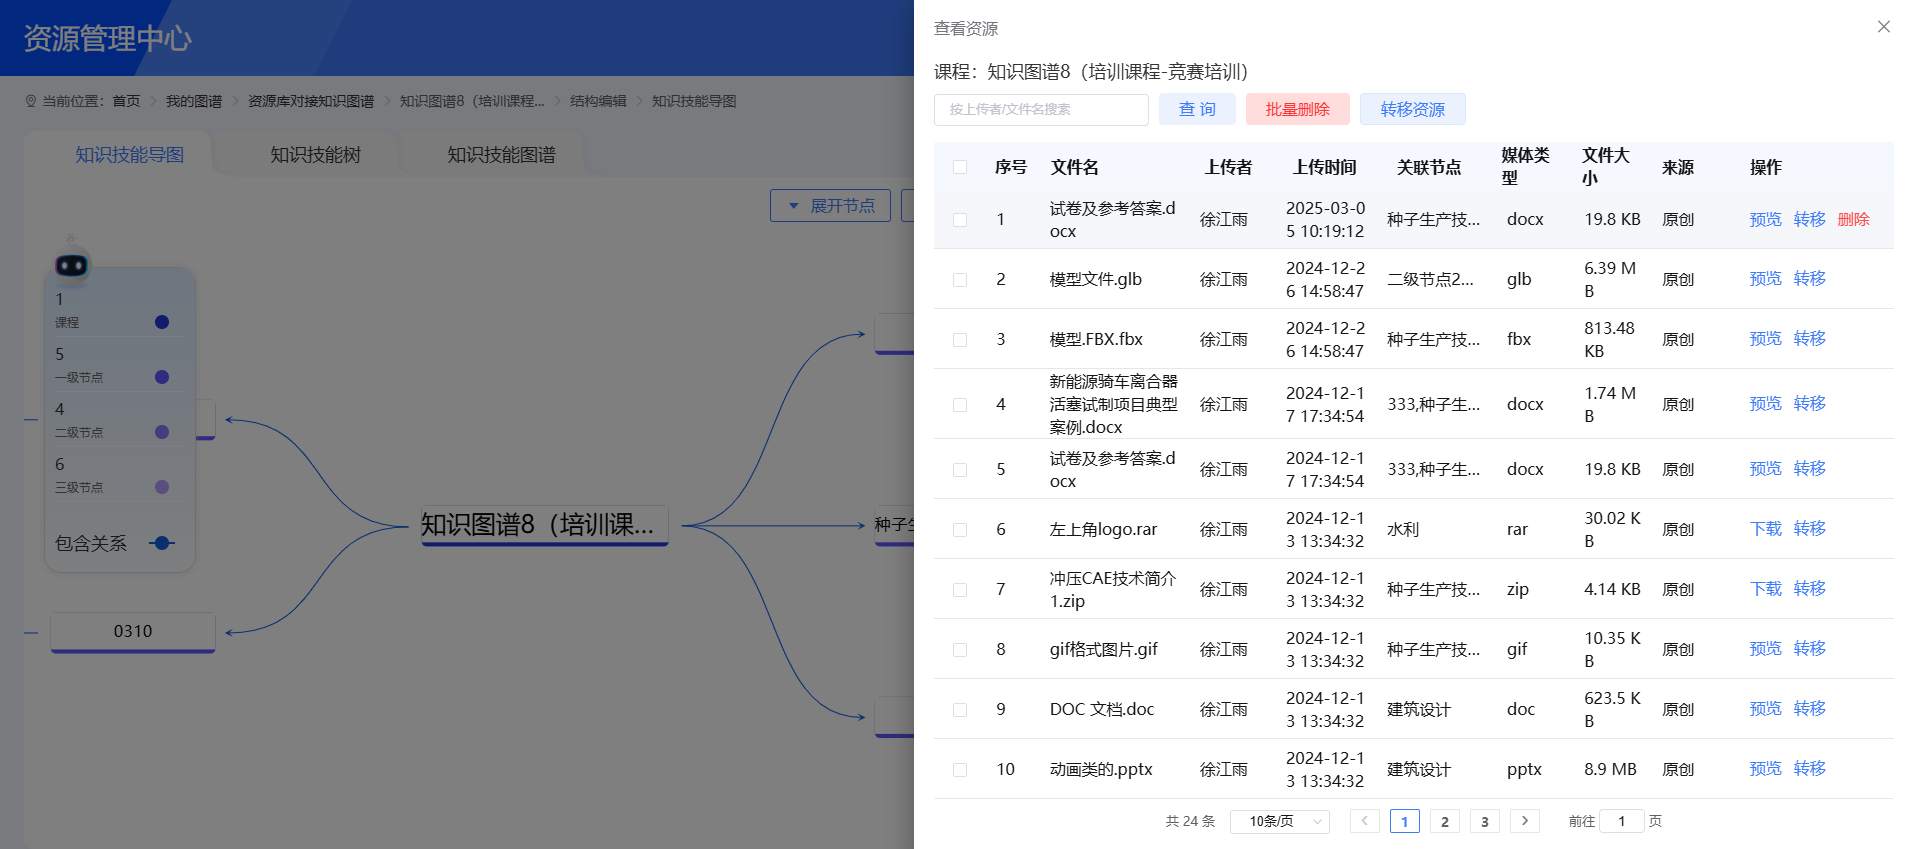Preview row 1 试卷及参考答案.docx with 预览
This screenshot has height=849, width=1906.
pos(1765,219)
